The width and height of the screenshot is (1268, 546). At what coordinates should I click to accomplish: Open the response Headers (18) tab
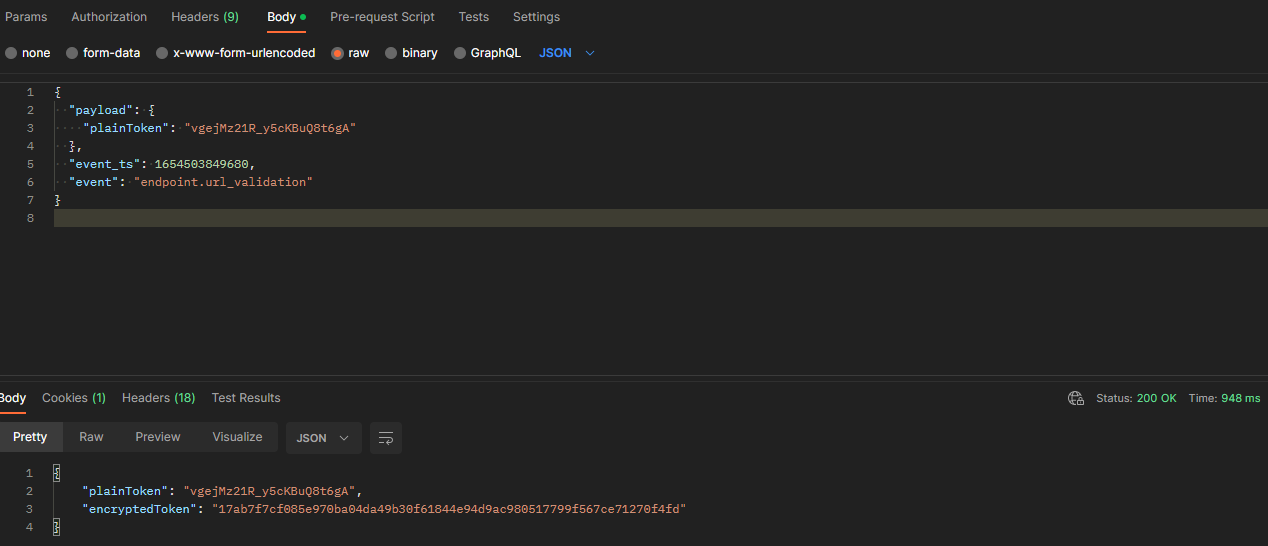(x=159, y=398)
